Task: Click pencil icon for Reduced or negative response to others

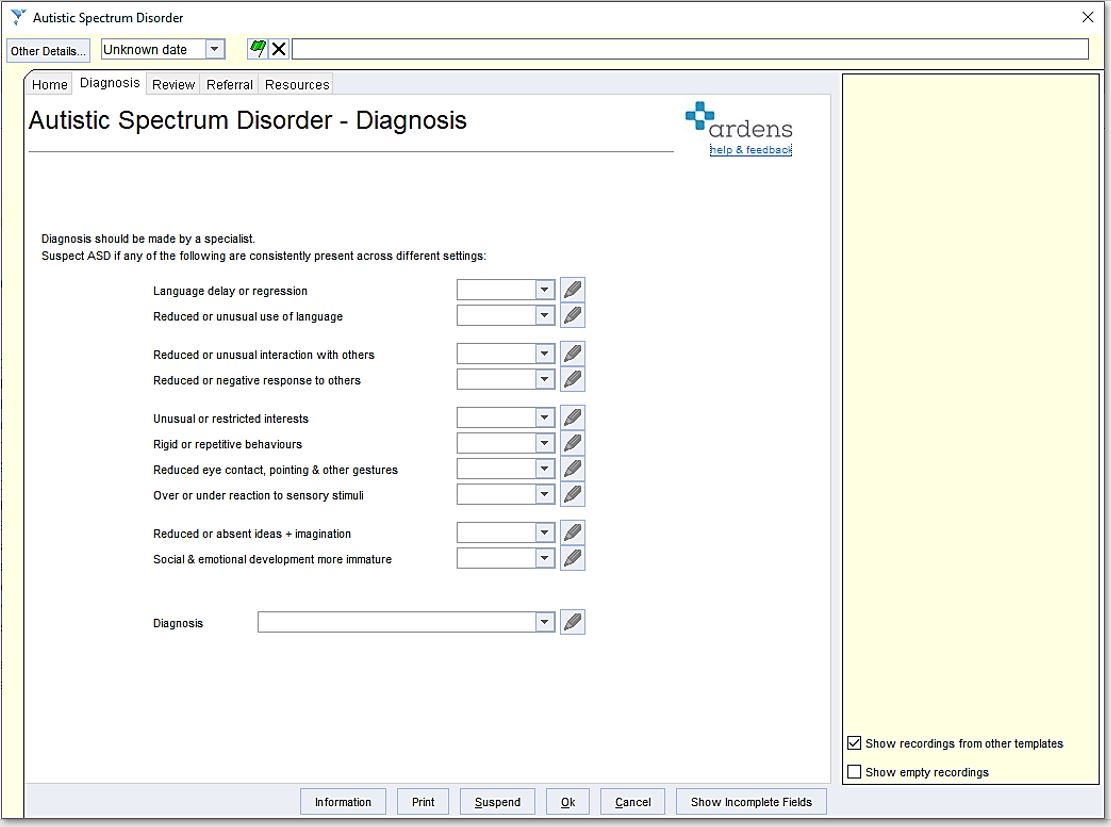Action: 573,379
